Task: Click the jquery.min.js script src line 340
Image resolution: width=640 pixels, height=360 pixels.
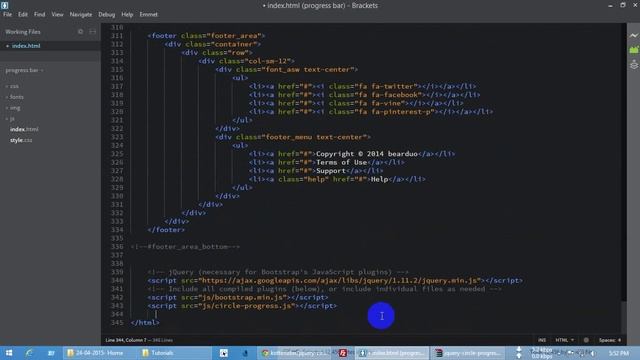Action: (335, 280)
